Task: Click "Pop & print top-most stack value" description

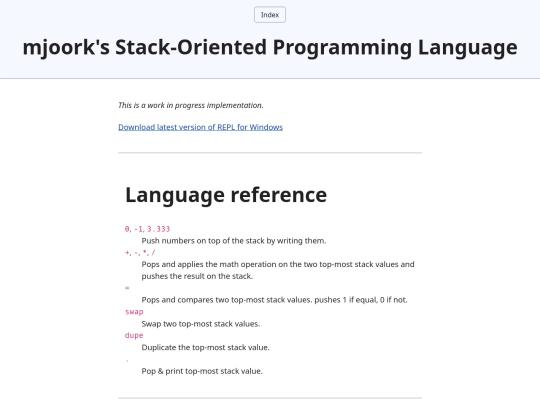Action: tap(202, 371)
